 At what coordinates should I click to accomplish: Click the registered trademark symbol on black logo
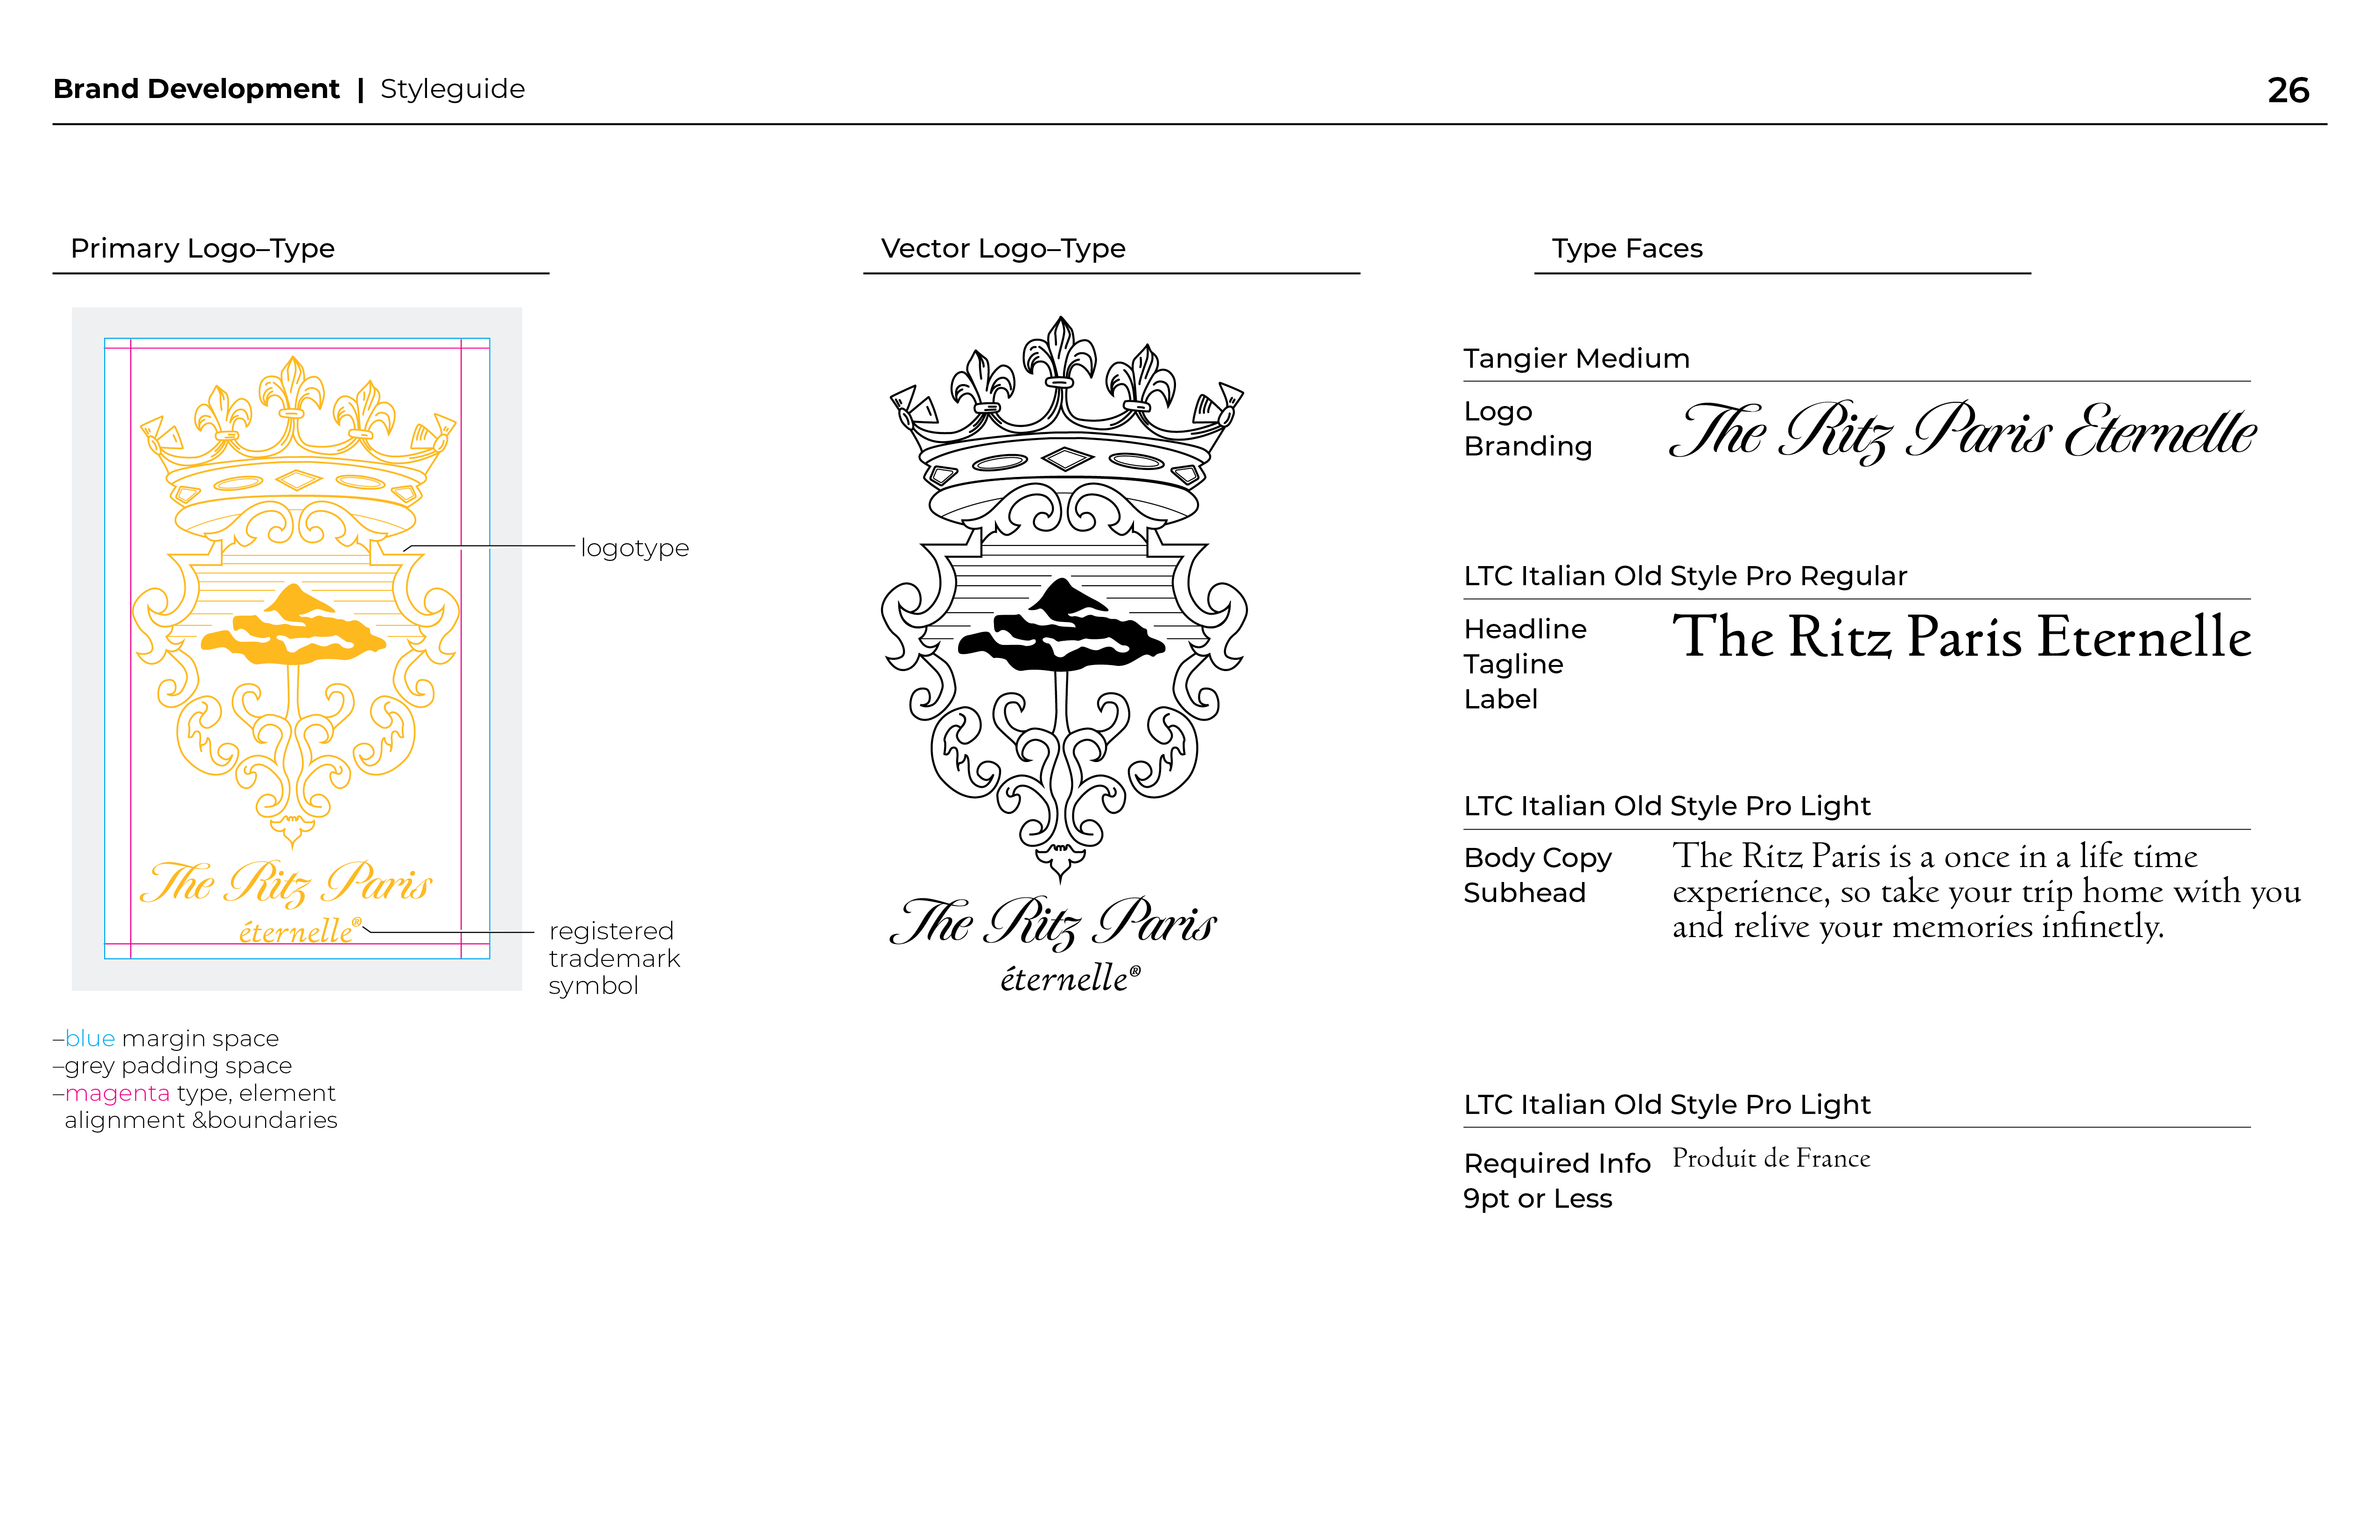coord(1135,970)
